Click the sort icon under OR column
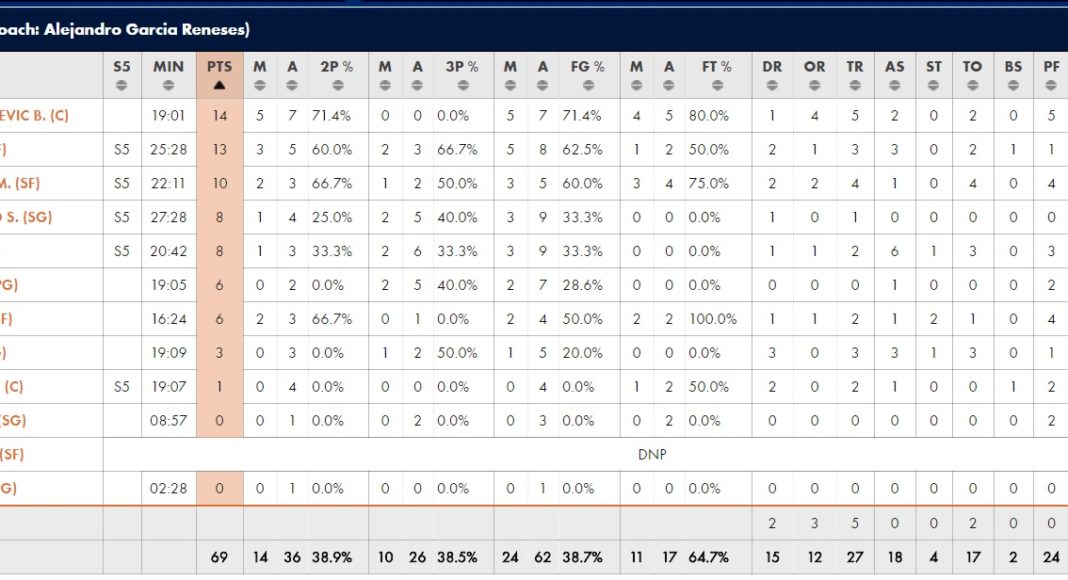This screenshot has height=580, width=1068. click(x=815, y=85)
